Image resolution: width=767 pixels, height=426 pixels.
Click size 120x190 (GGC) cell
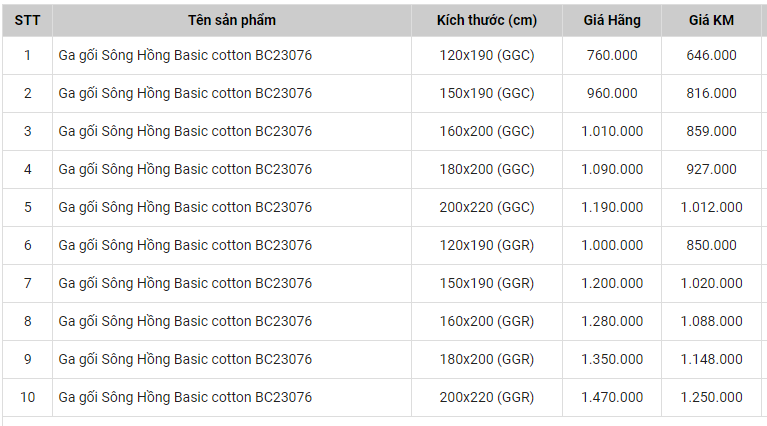[487, 56]
